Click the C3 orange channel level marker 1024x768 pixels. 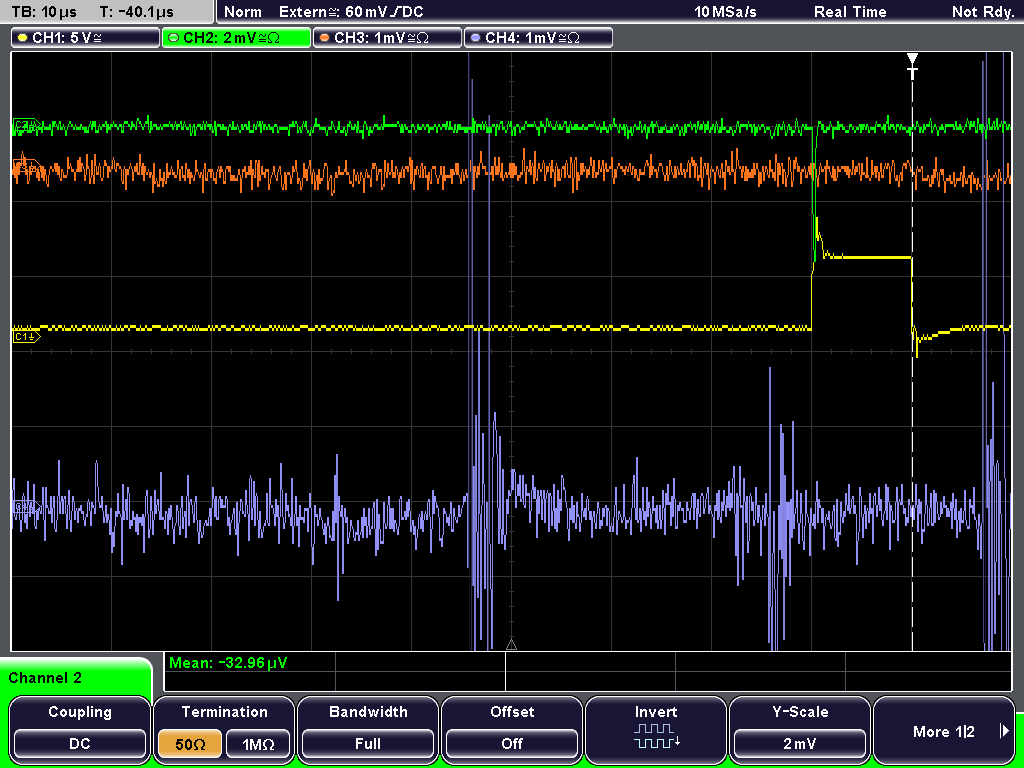point(26,168)
